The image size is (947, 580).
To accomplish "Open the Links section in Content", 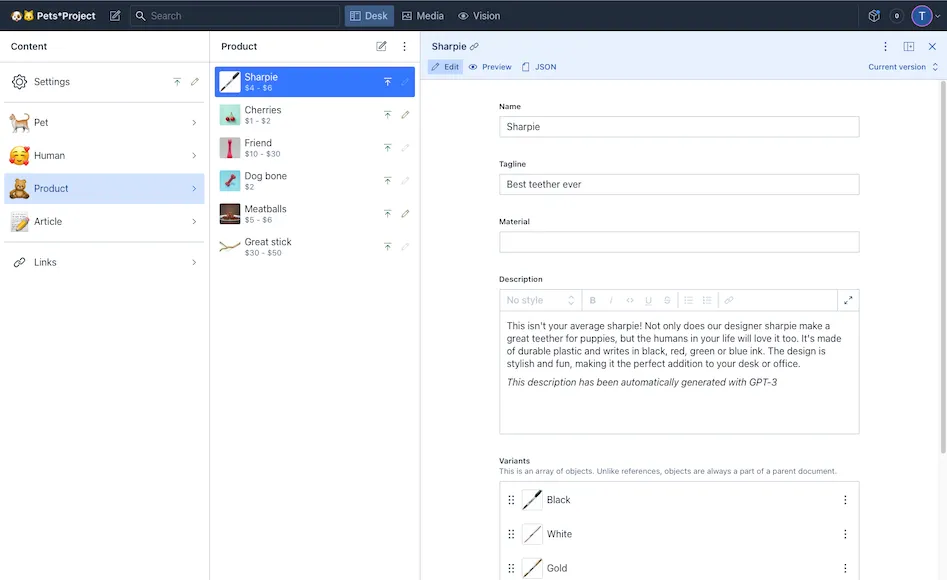I will (x=104, y=262).
